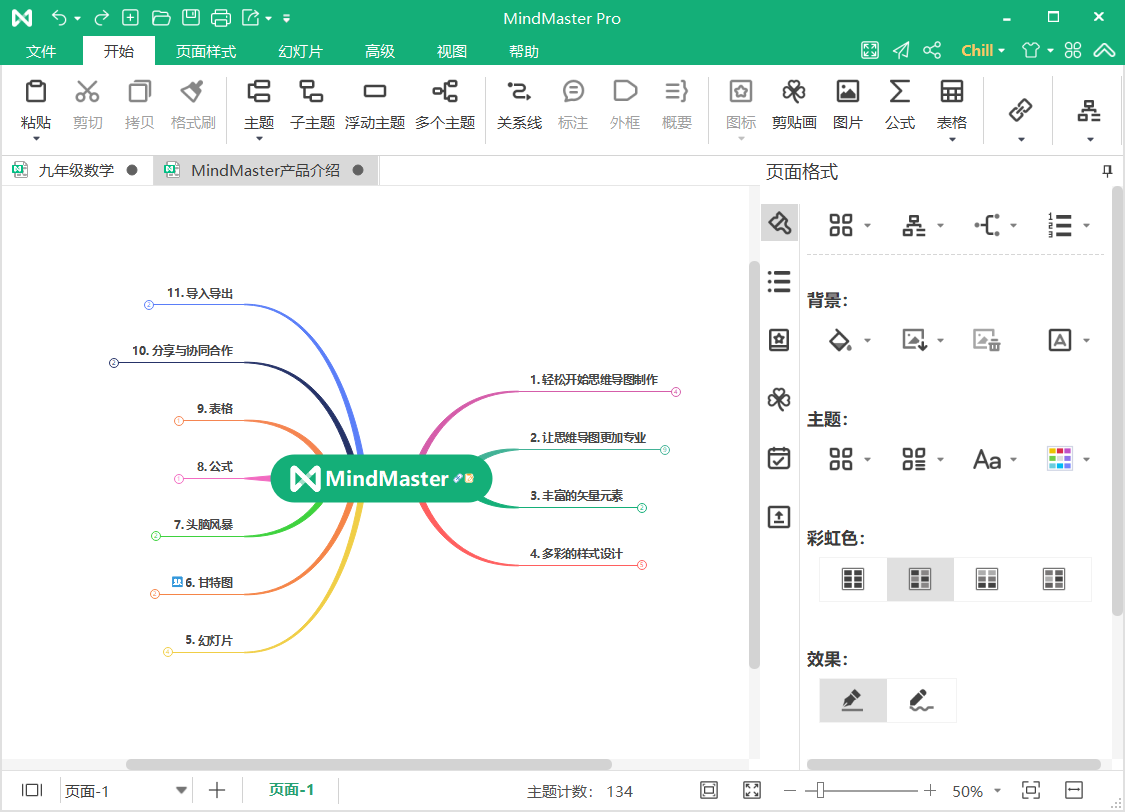Expand the theme font Aa dropdown

click(x=1014, y=460)
